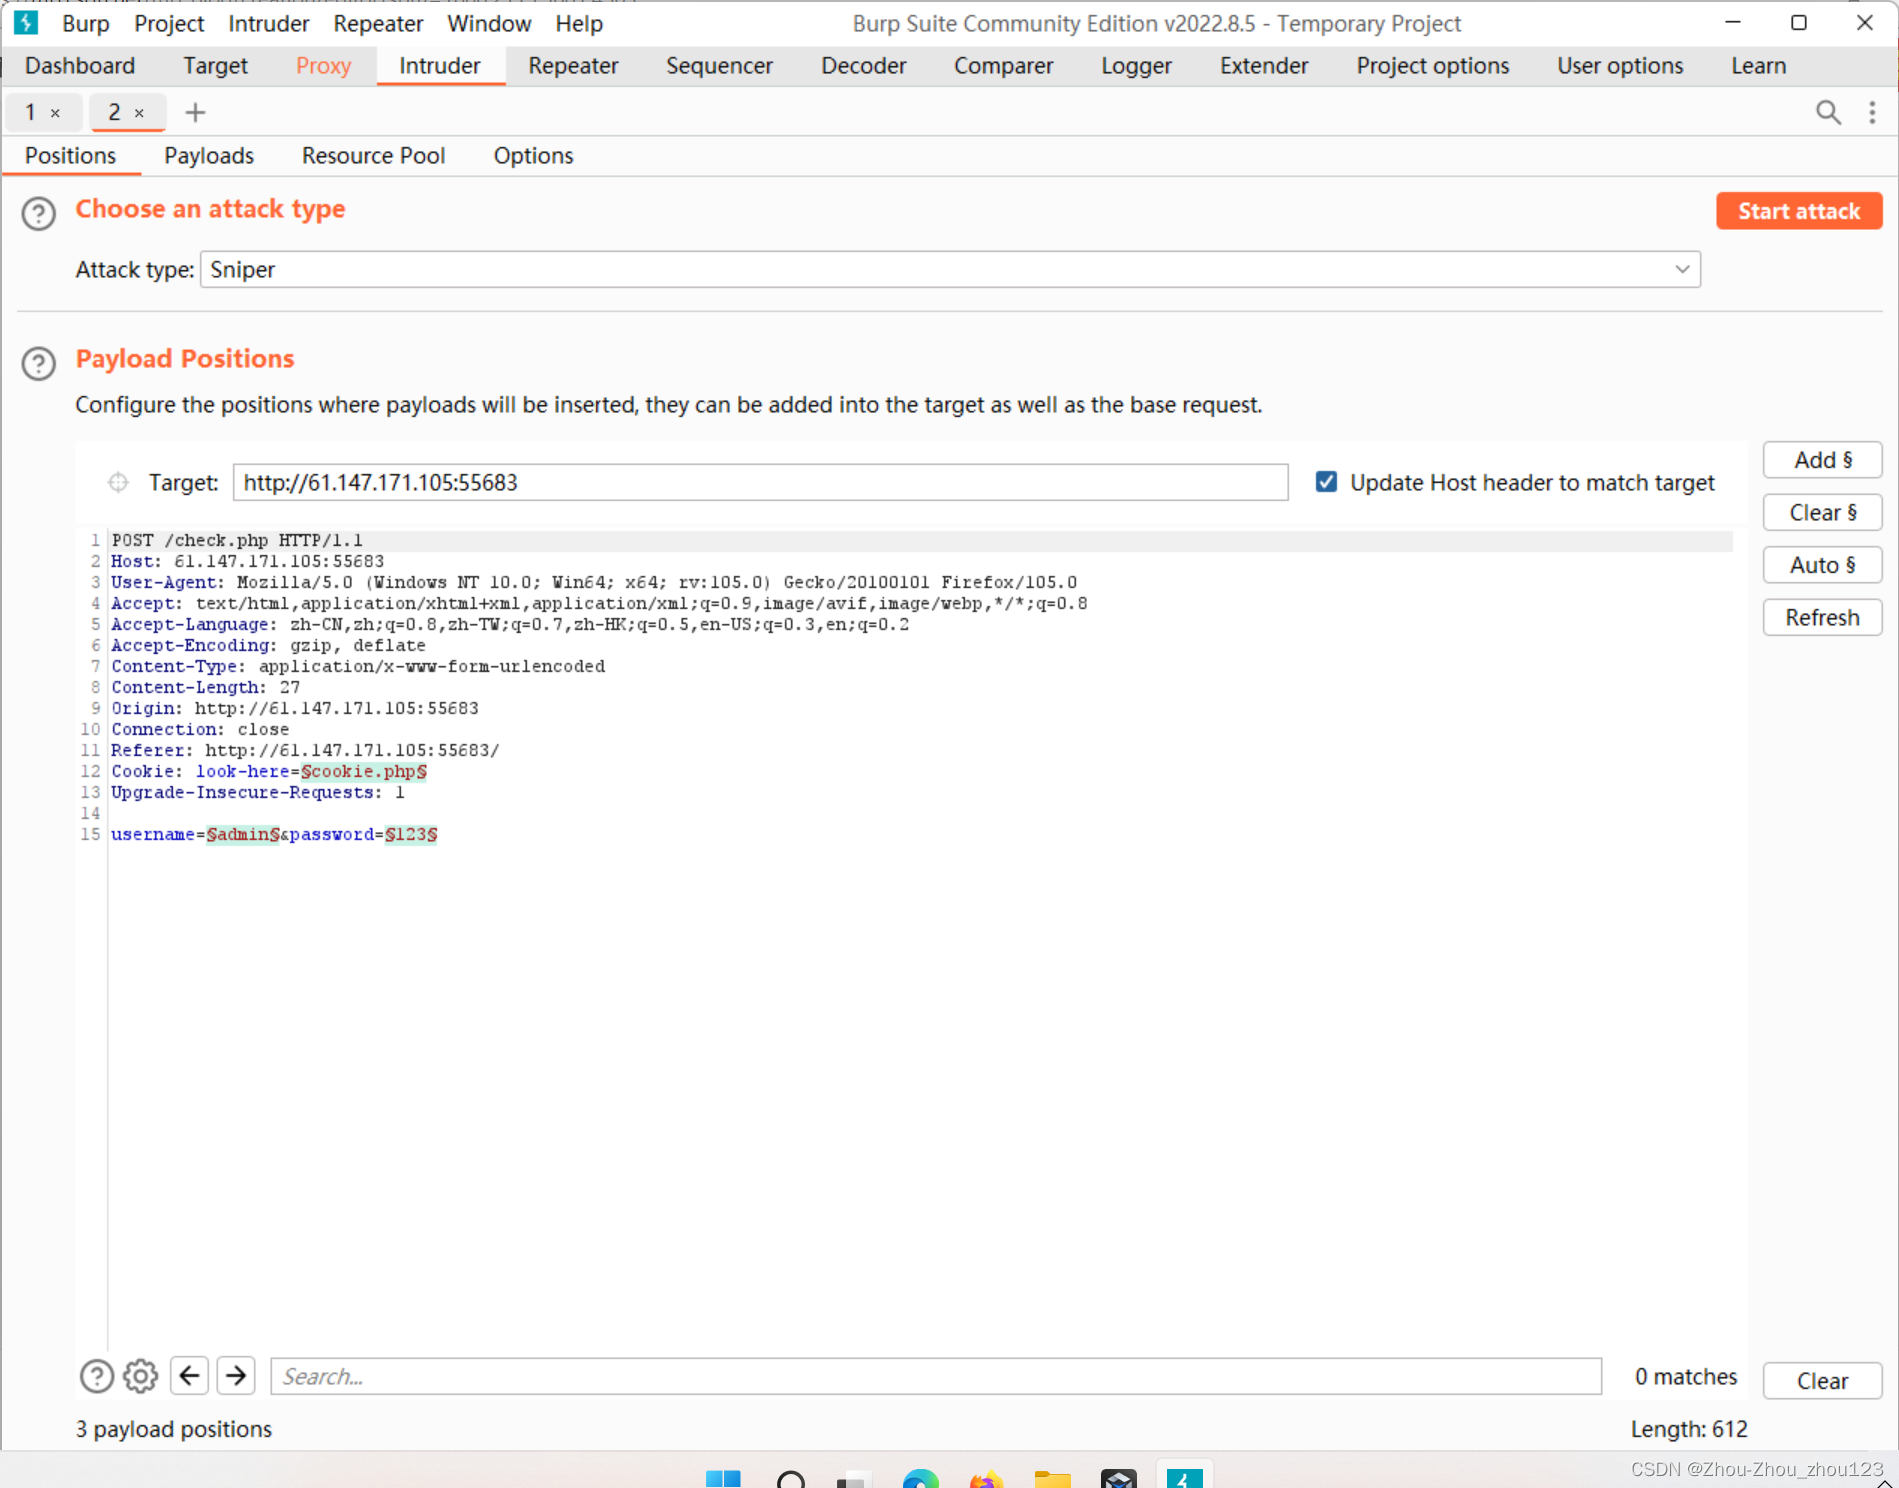Click the Add § button

1822,460
